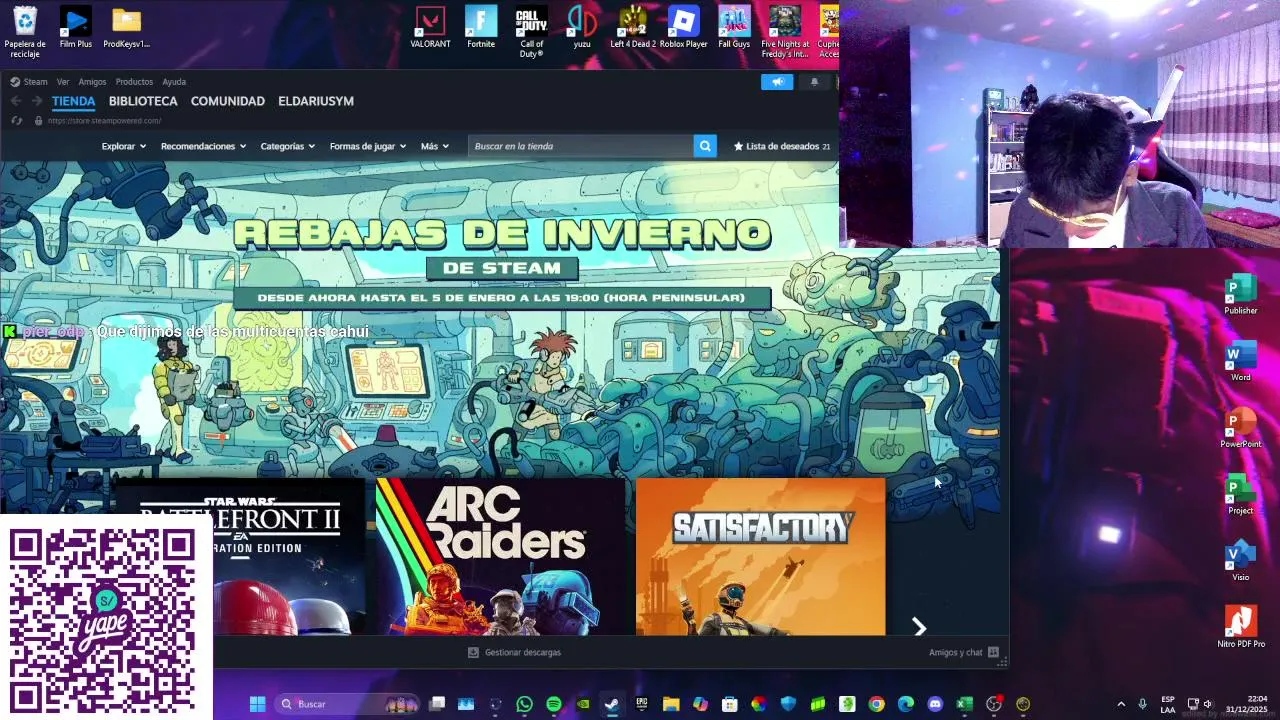Select Papelera de reciclaje icon
This screenshot has width=1280, height=720.
[x=25, y=32]
